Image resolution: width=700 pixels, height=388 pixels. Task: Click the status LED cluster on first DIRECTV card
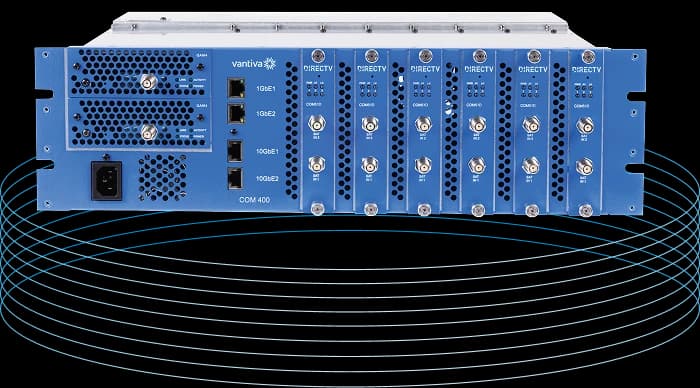pyautogui.click(x=315, y=89)
